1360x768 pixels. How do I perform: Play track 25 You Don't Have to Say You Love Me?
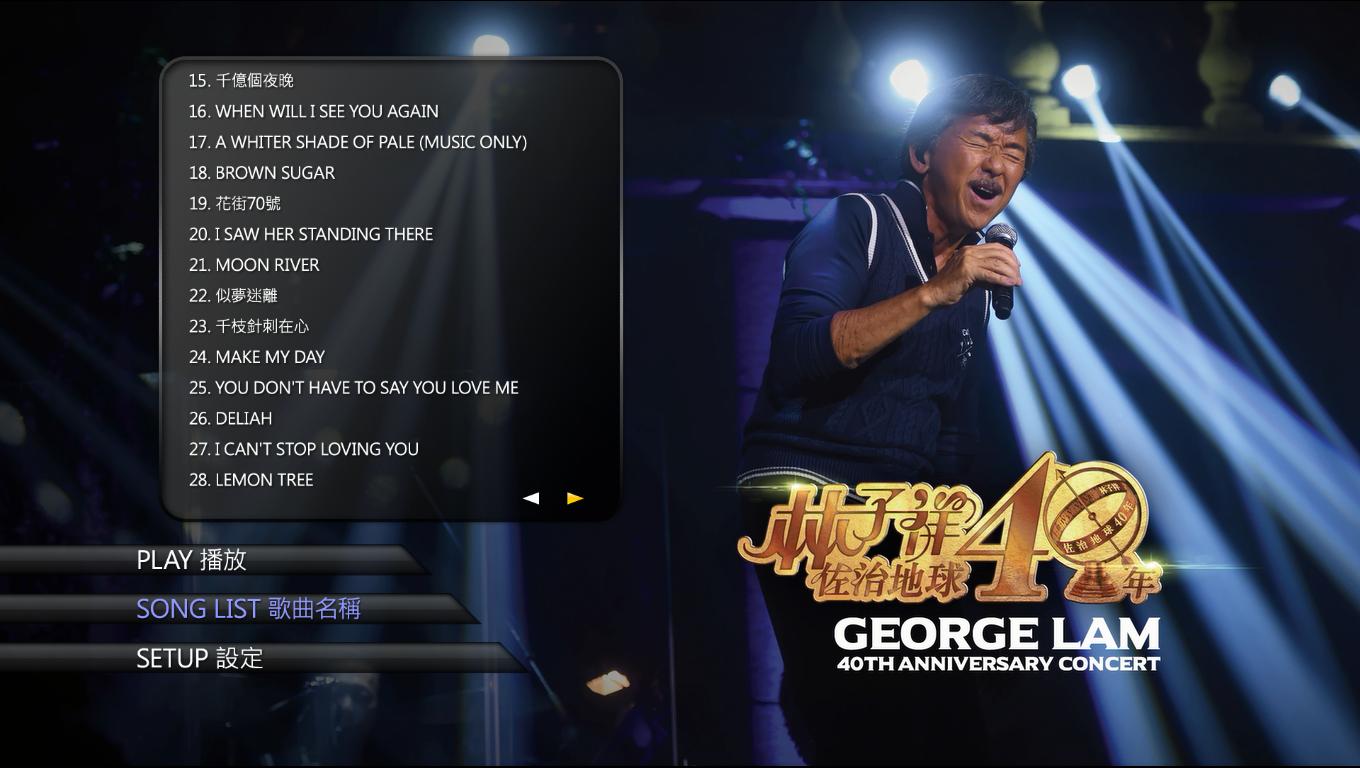[x=354, y=388]
